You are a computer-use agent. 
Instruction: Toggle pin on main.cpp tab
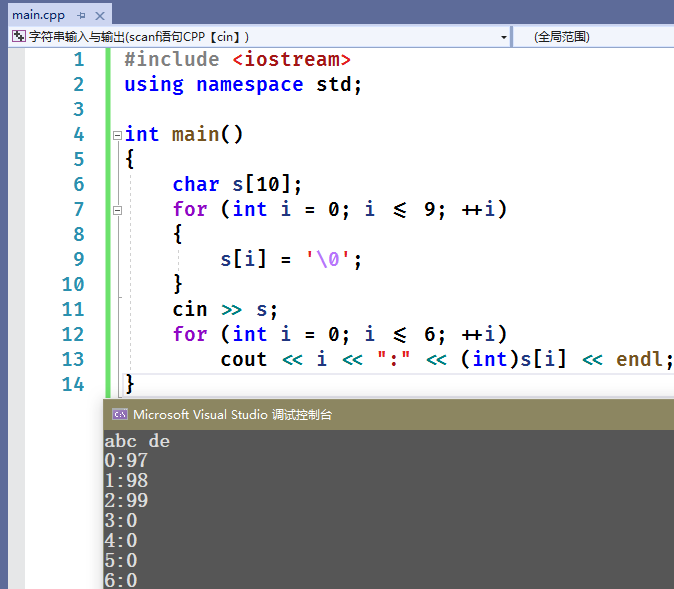point(81,16)
